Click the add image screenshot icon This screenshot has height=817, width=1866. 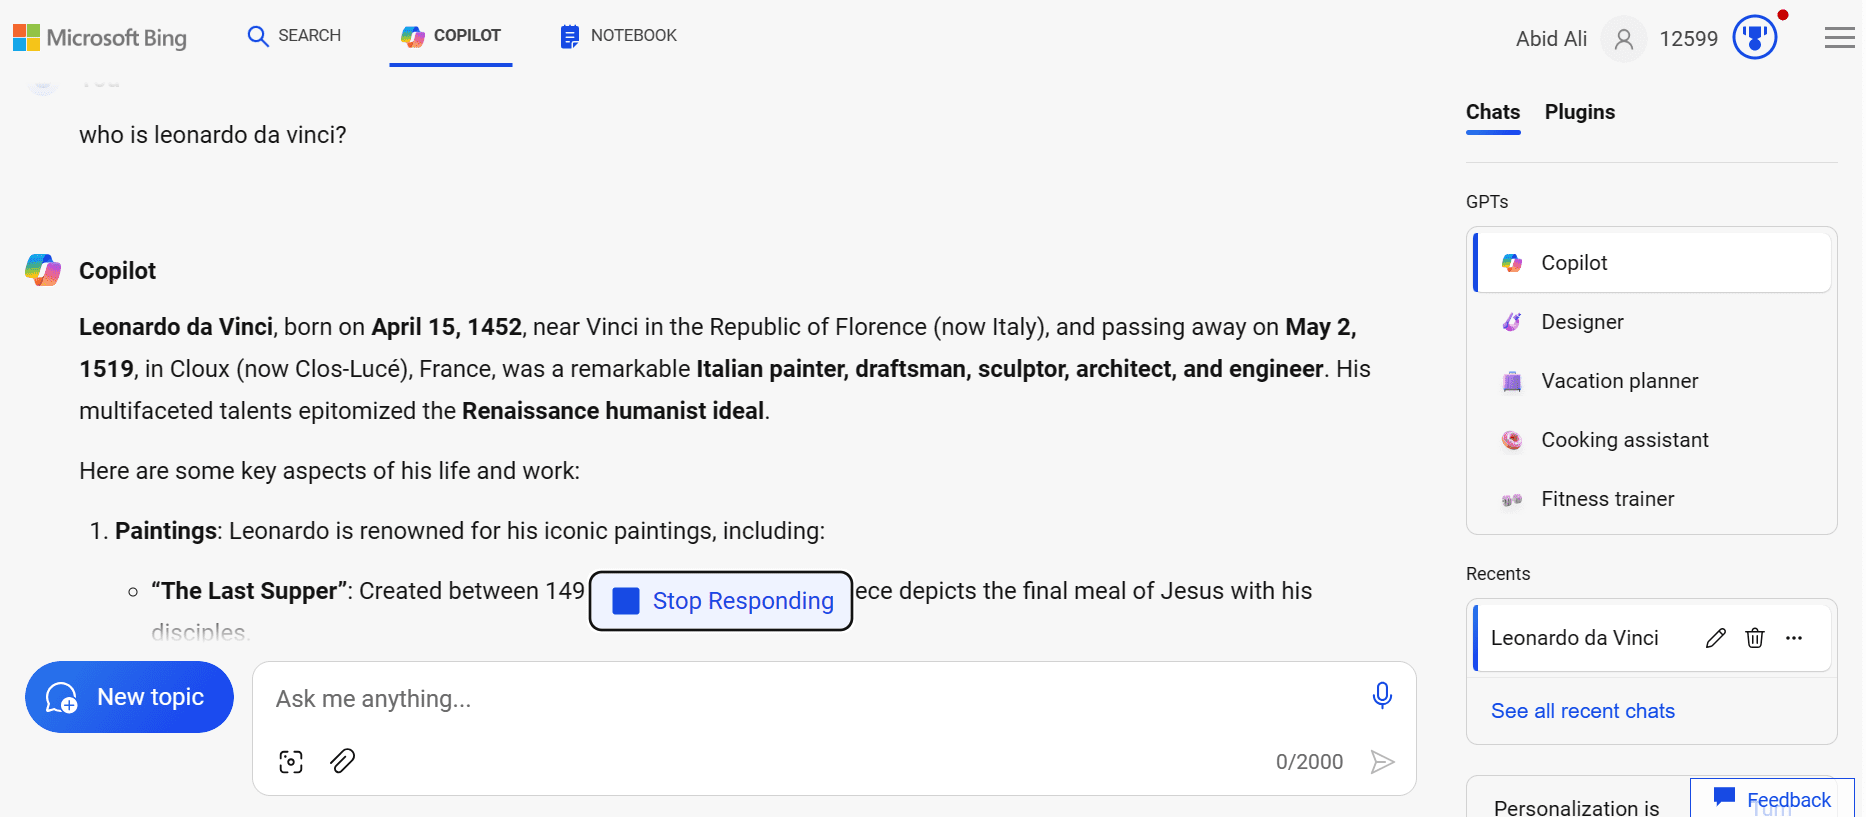[291, 762]
